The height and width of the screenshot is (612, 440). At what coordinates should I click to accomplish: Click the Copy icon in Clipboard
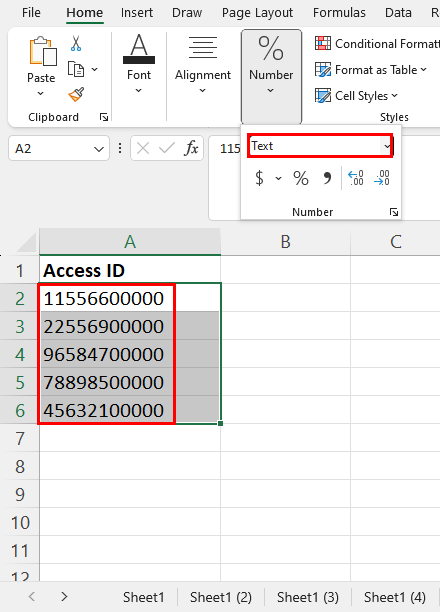[x=76, y=69]
